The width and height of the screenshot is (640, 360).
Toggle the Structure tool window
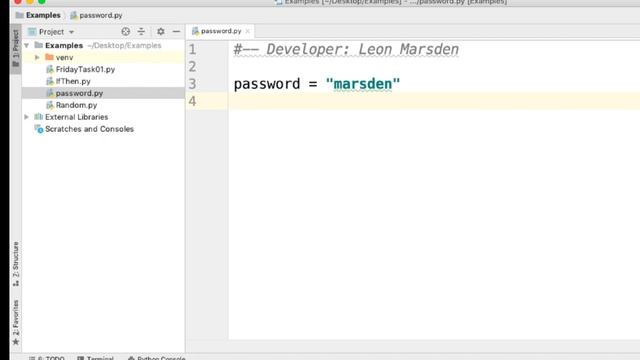coord(16,263)
